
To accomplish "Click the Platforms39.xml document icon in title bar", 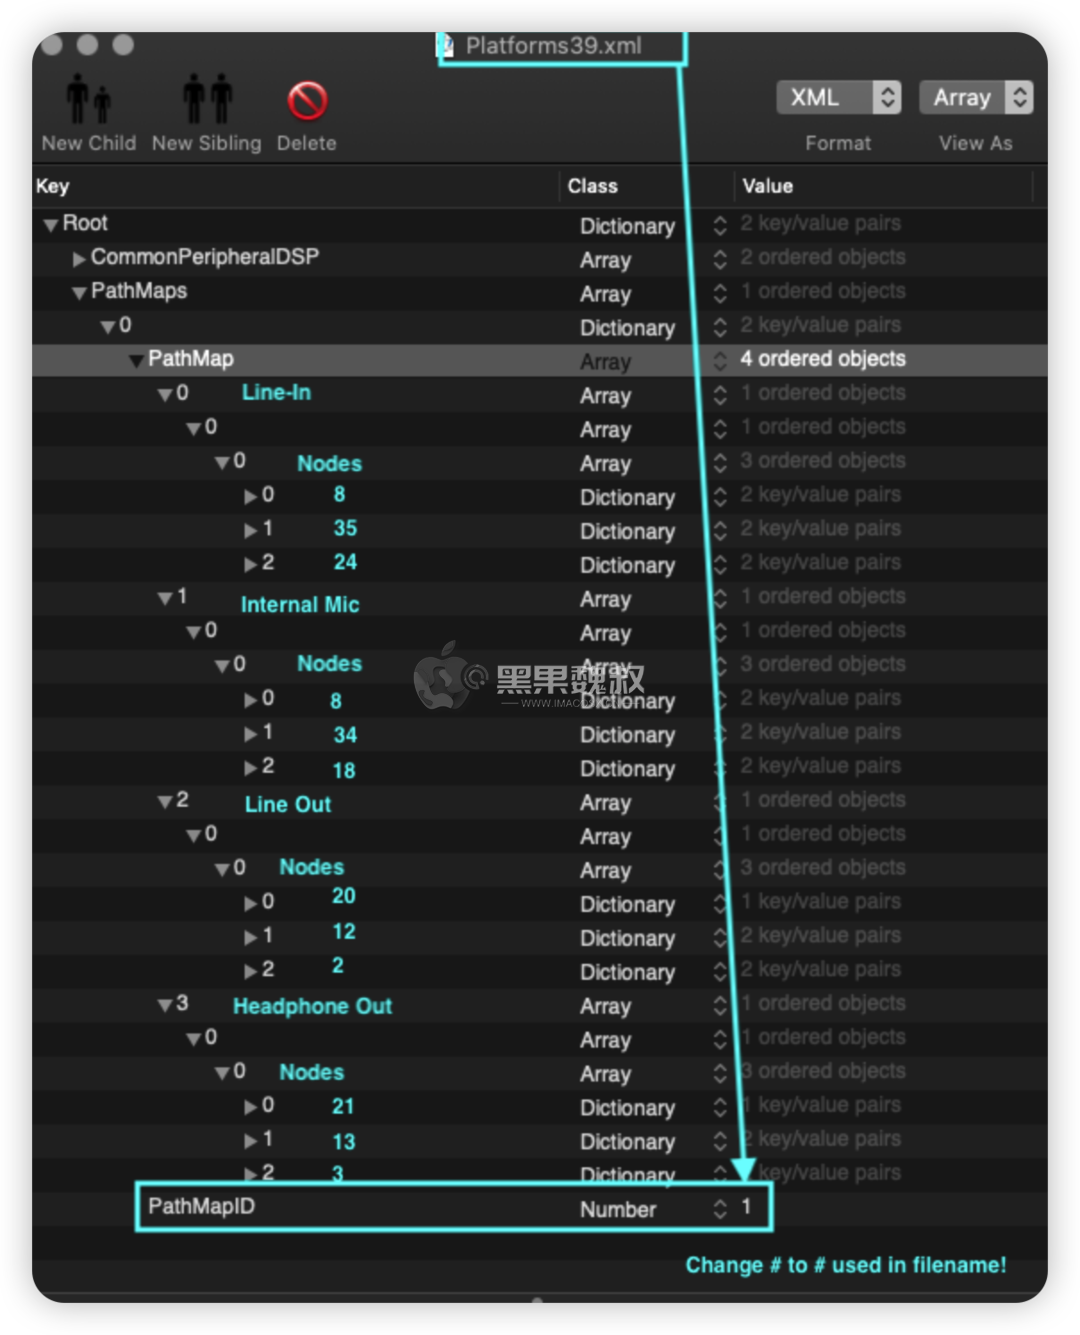I will coord(447,46).
